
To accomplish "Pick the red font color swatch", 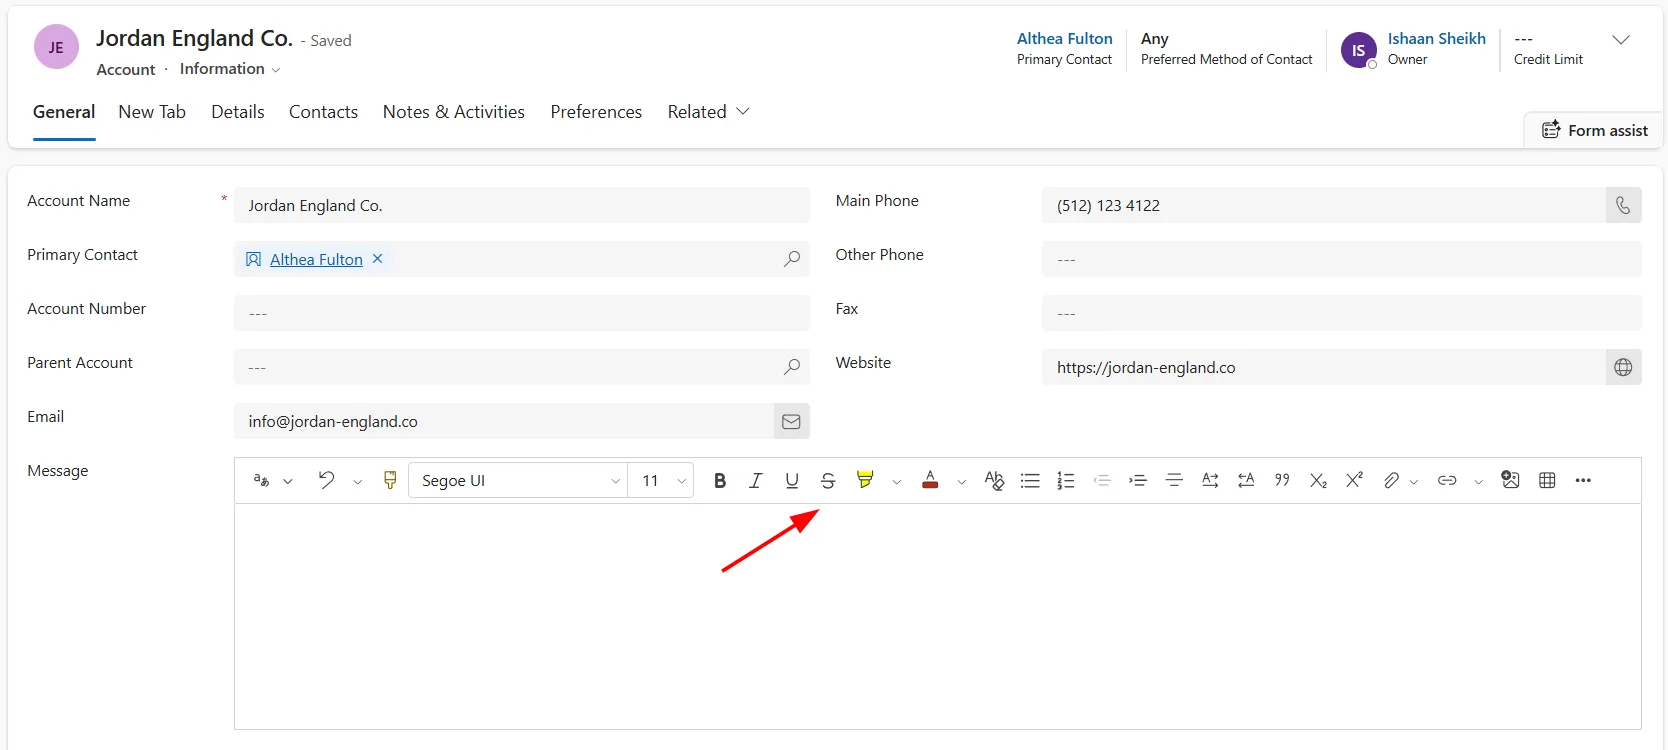I will [930, 481].
